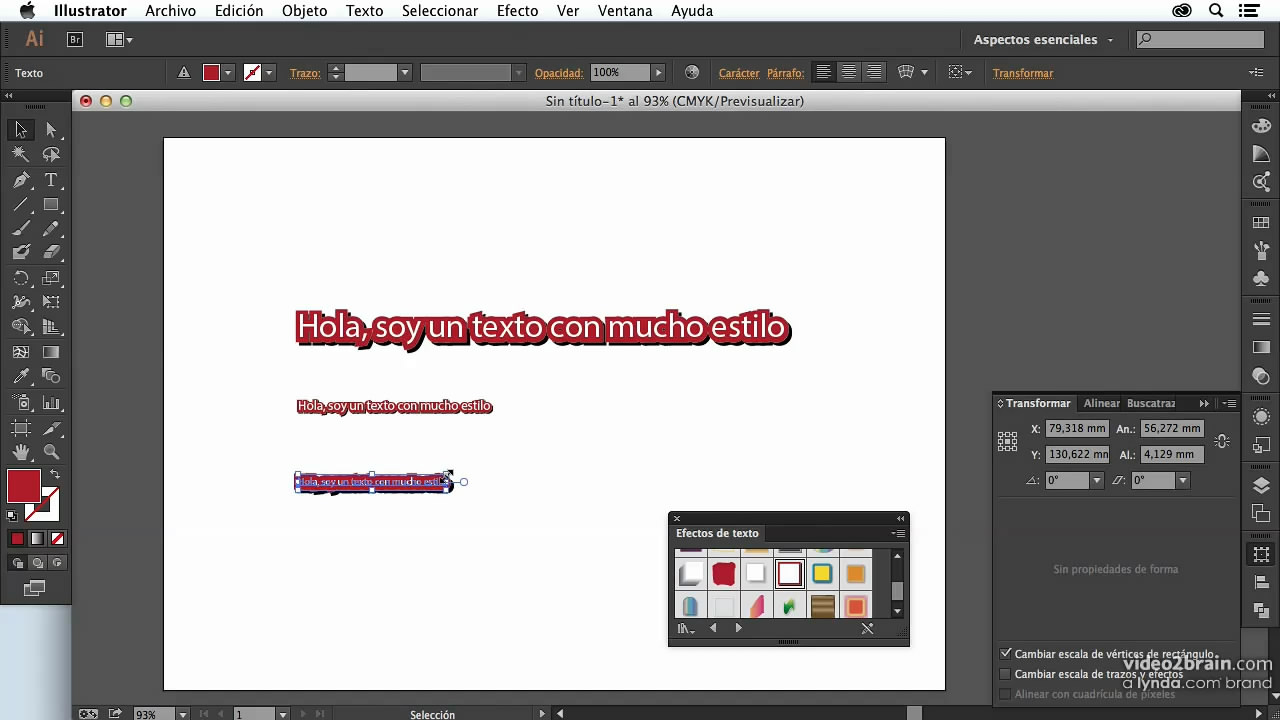Select the Hand tool
Screen dimensions: 1280x720
tap(21, 453)
